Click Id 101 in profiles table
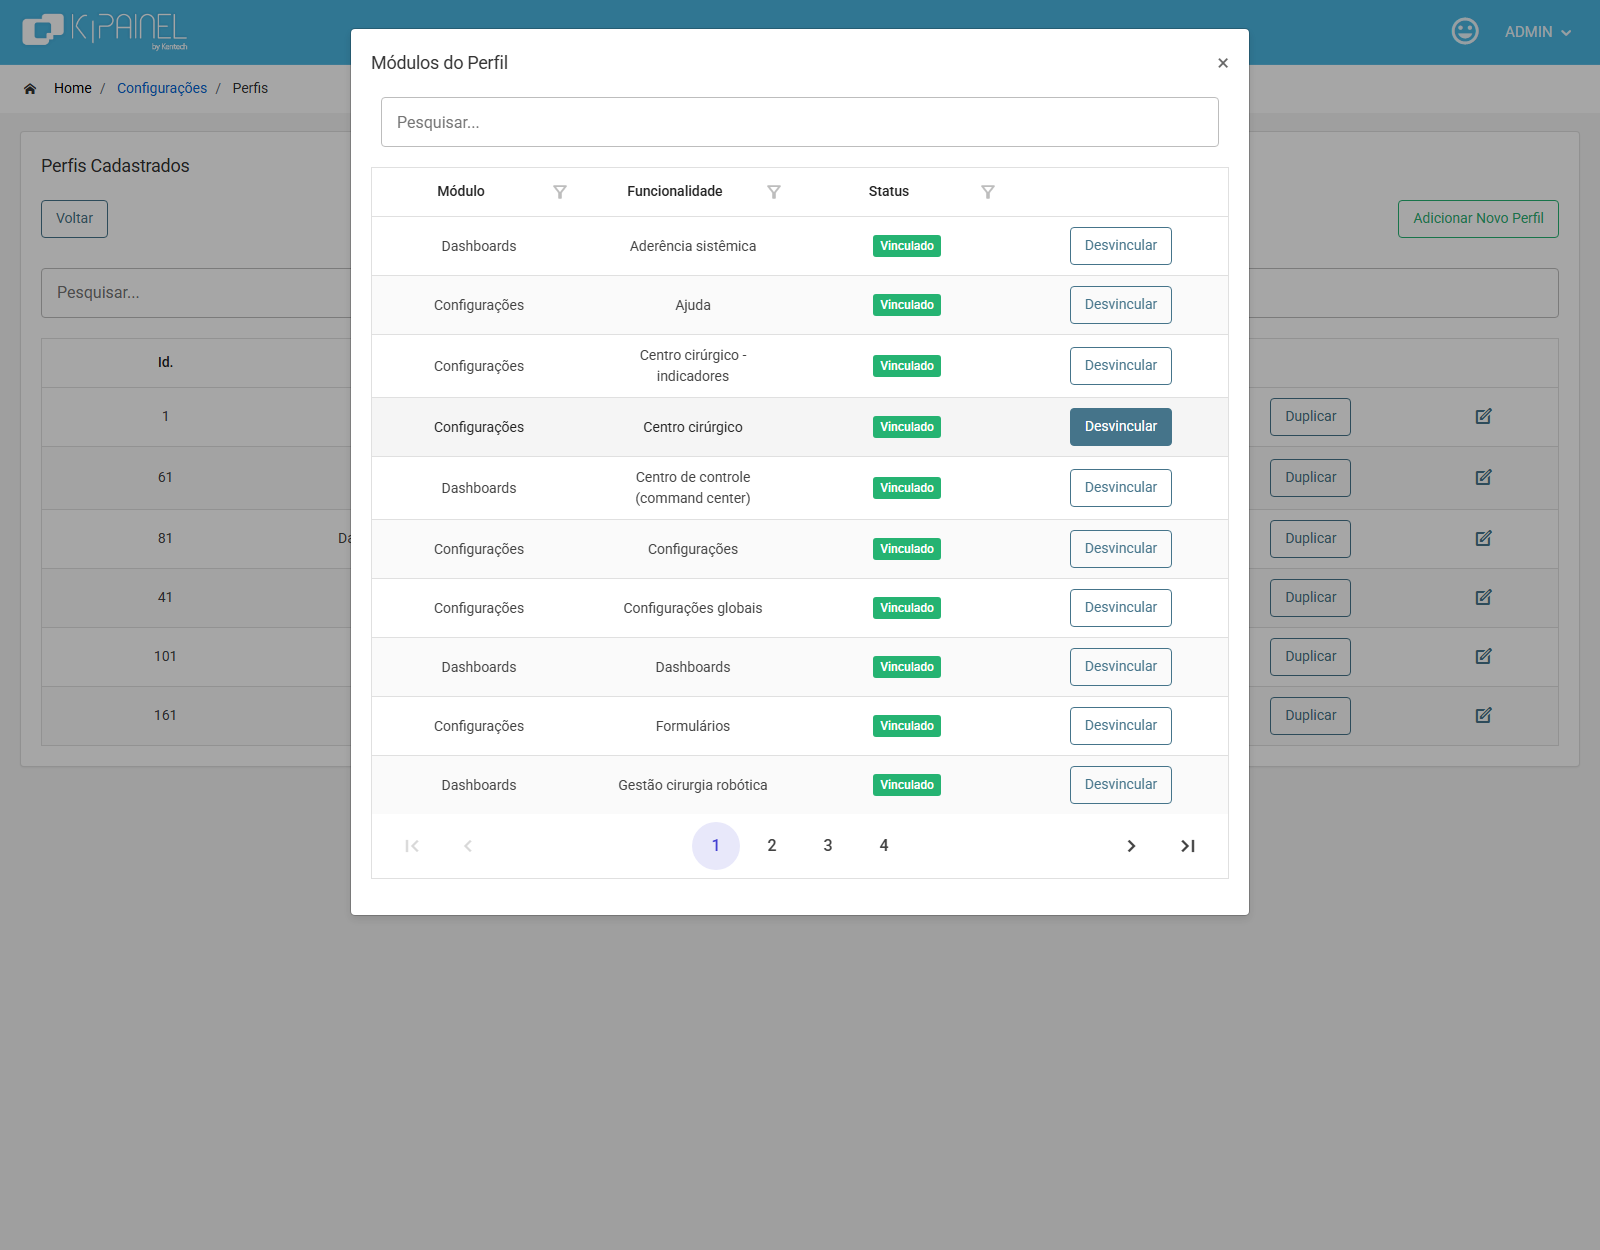The height and width of the screenshot is (1250, 1600). coord(165,656)
